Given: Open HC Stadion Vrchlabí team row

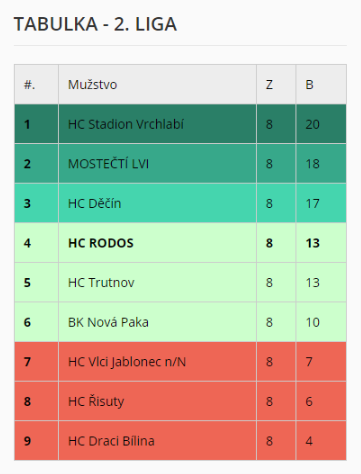Looking at the screenshot, I should tap(180, 124).
